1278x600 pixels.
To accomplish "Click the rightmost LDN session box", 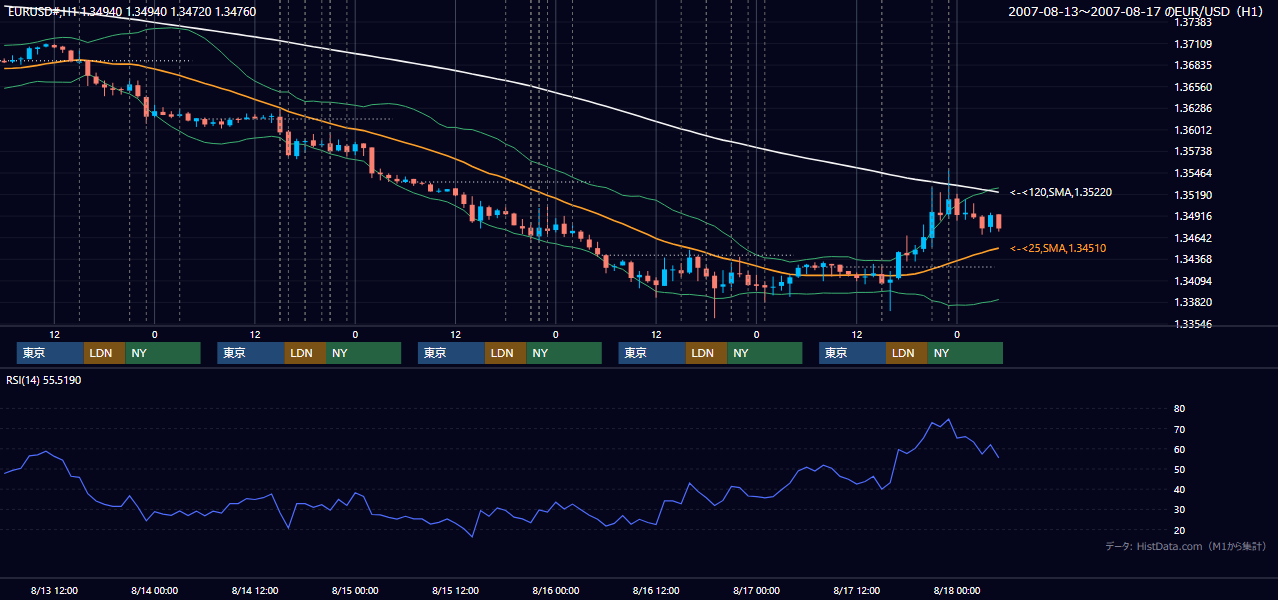I will coord(906,353).
